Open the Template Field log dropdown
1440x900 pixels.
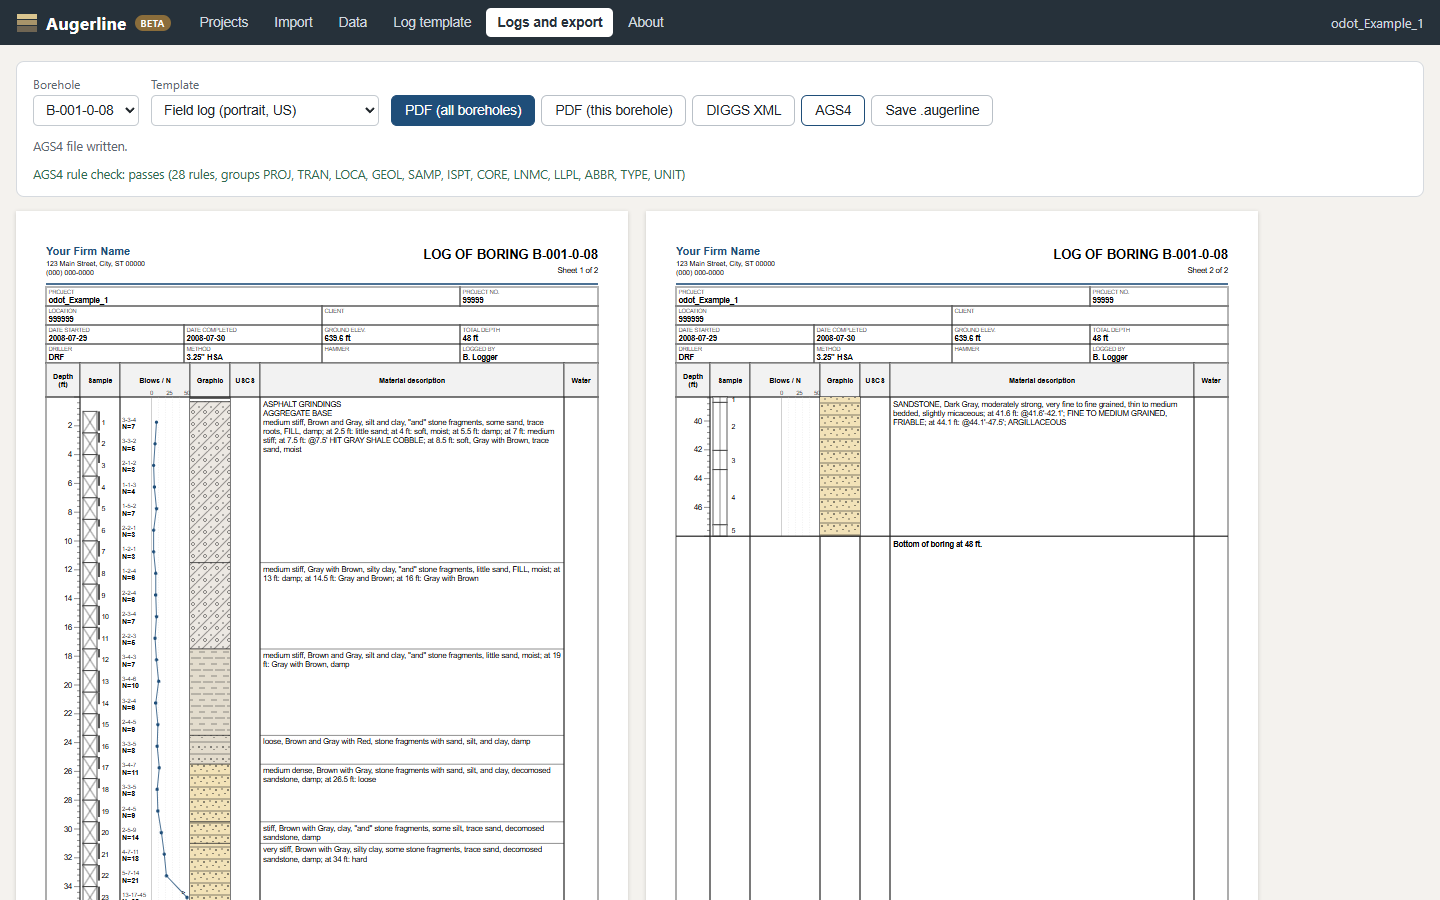(x=265, y=110)
